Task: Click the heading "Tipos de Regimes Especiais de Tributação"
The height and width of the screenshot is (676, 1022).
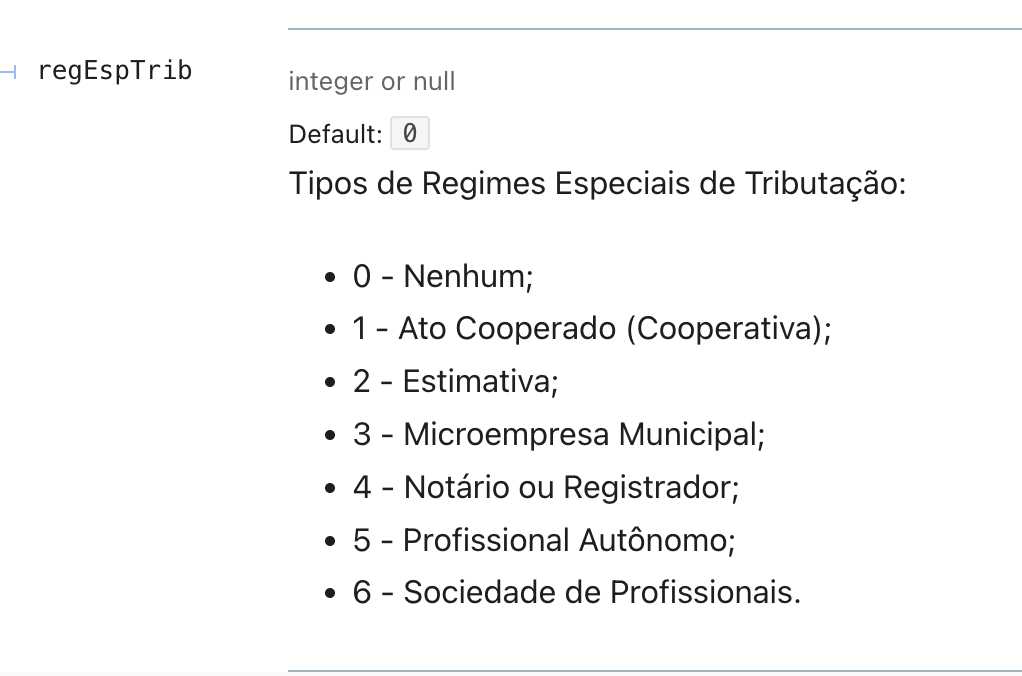Action: [x=597, y=183]
